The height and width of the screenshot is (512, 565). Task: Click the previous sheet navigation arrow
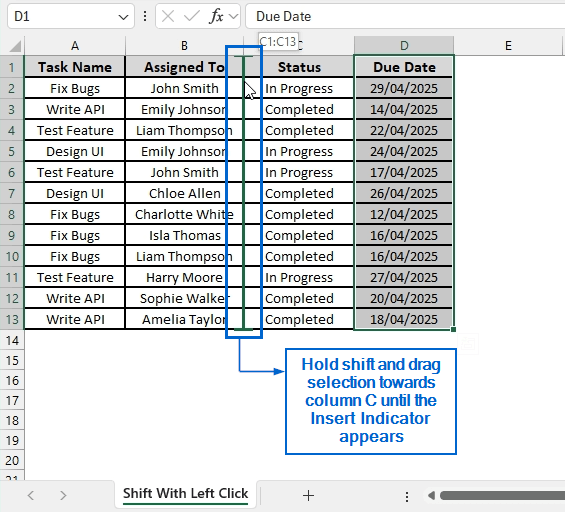[x=31, y=495]
